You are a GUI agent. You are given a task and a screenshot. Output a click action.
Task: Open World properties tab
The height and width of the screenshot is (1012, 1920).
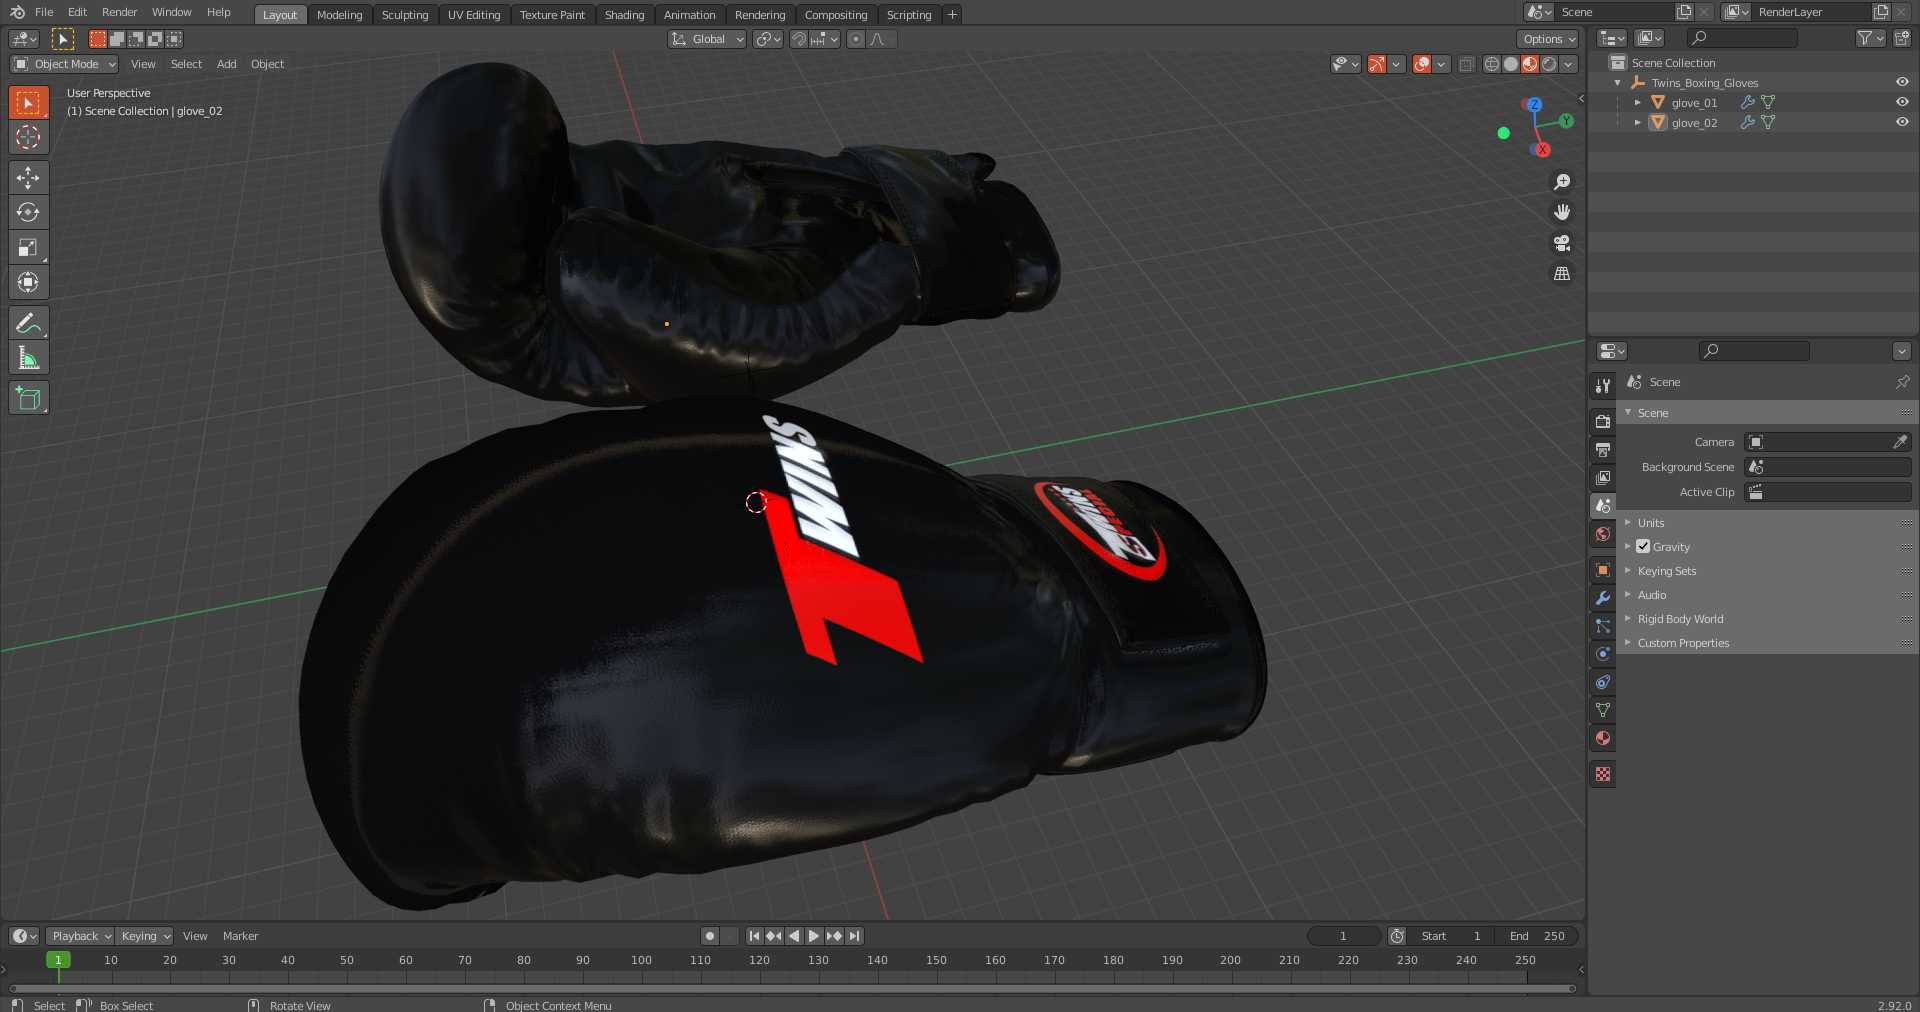point(1603,534)
